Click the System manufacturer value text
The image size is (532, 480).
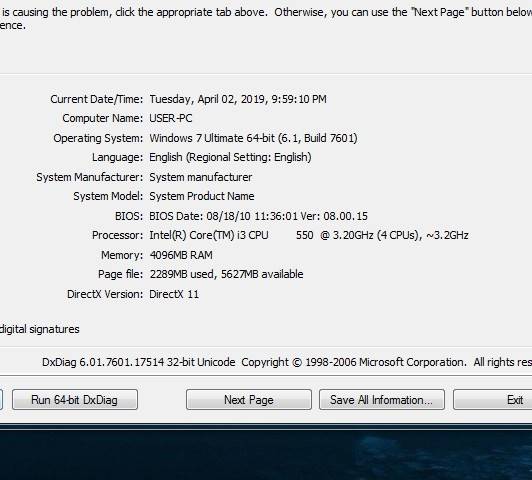(201, 177)
